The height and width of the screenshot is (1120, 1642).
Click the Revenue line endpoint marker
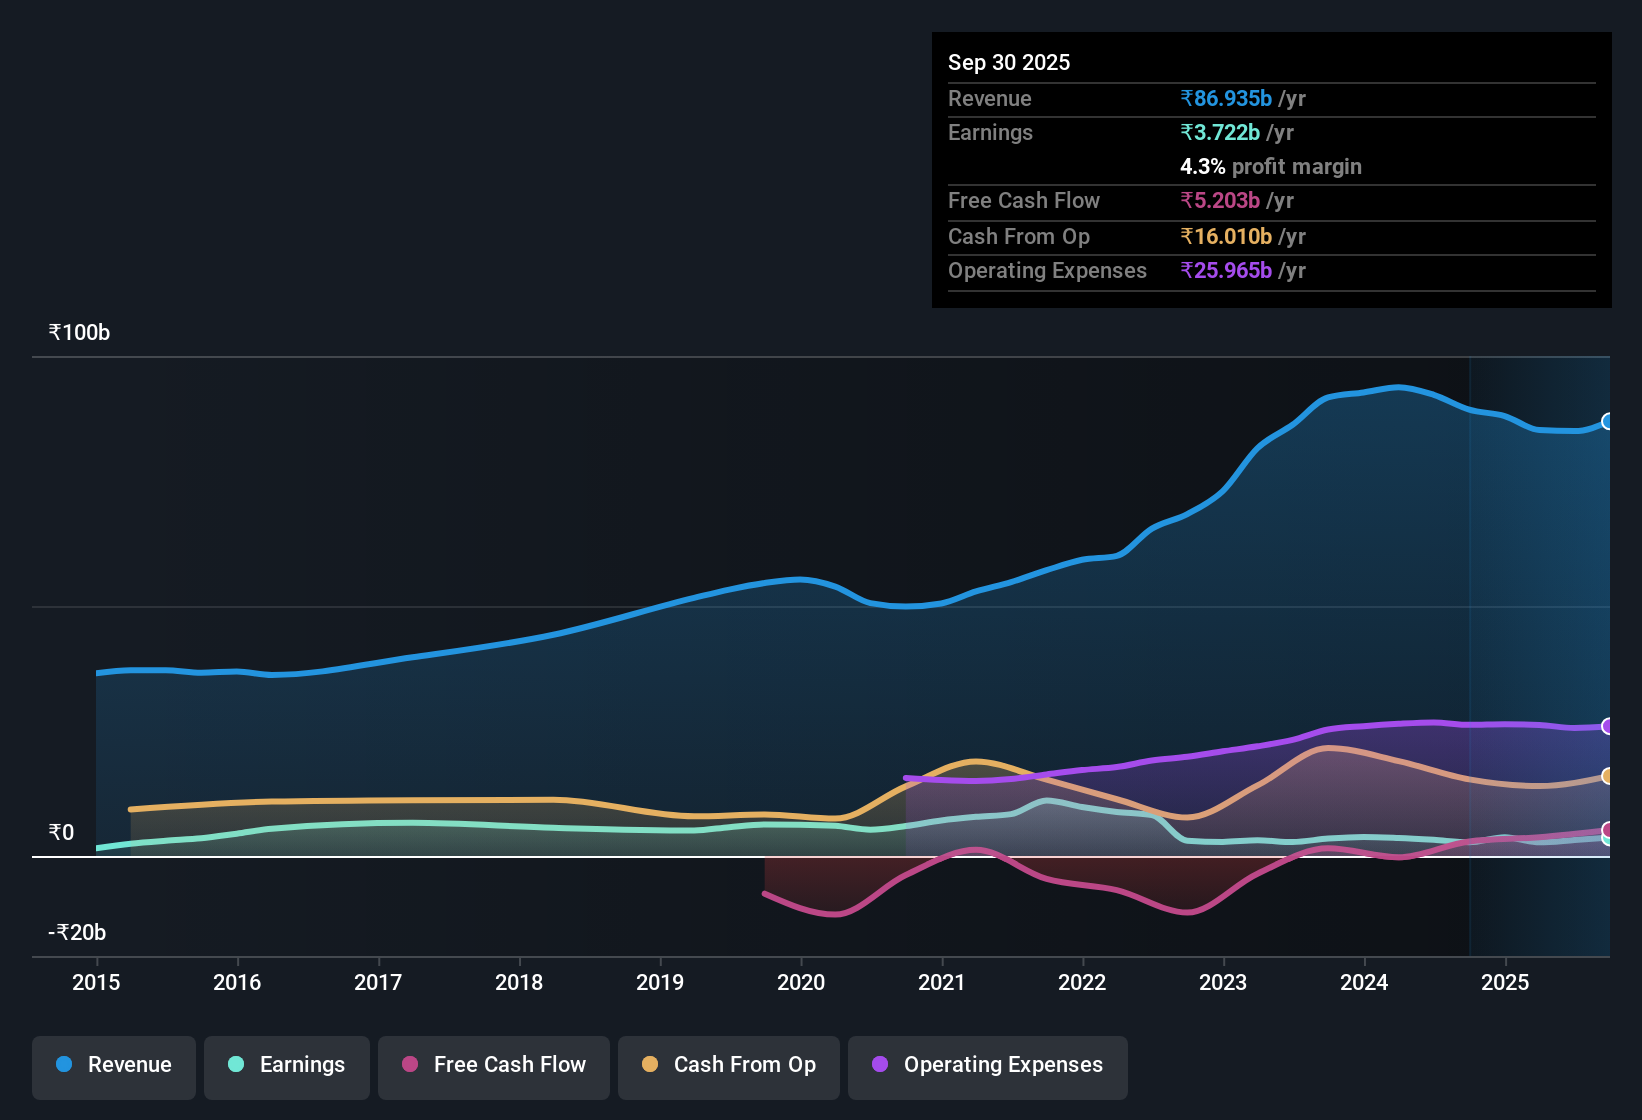coord(1608,422)
